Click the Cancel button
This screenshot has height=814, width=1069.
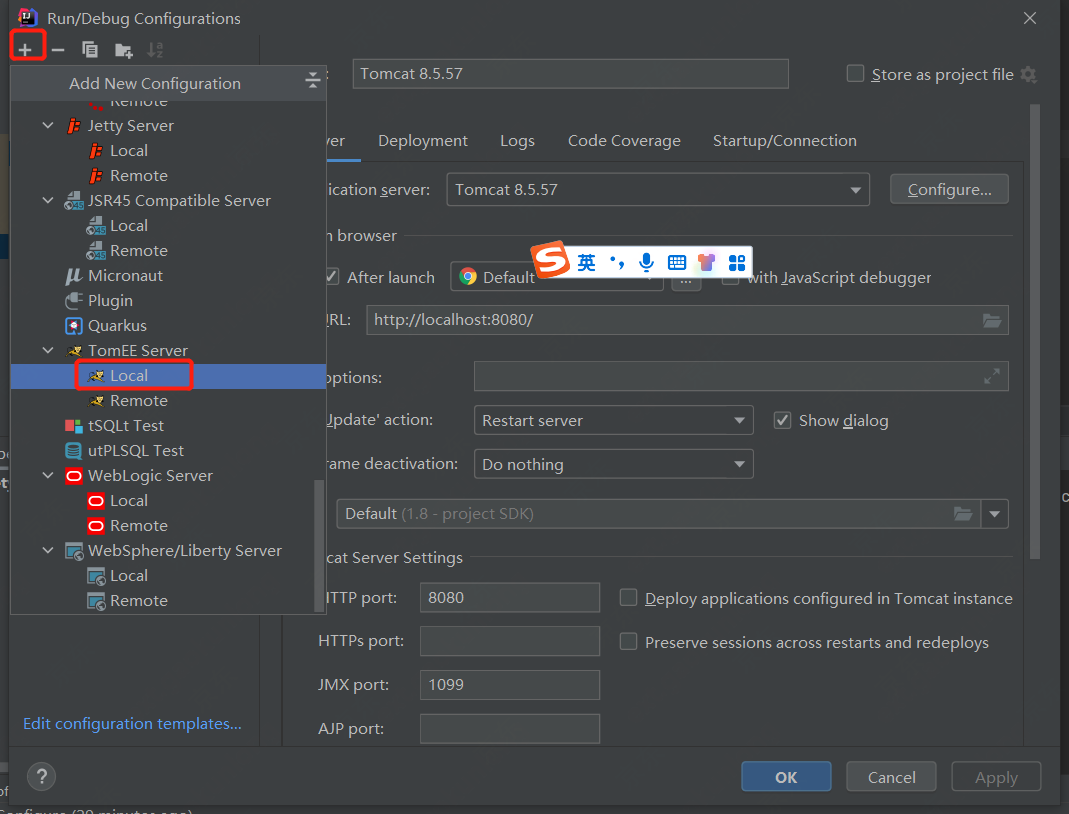pos(891,777)
